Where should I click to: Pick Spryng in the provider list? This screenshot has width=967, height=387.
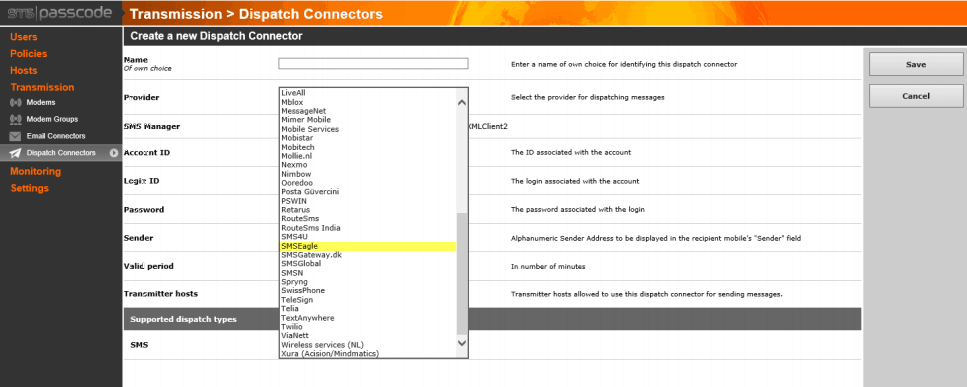[294, 282]
